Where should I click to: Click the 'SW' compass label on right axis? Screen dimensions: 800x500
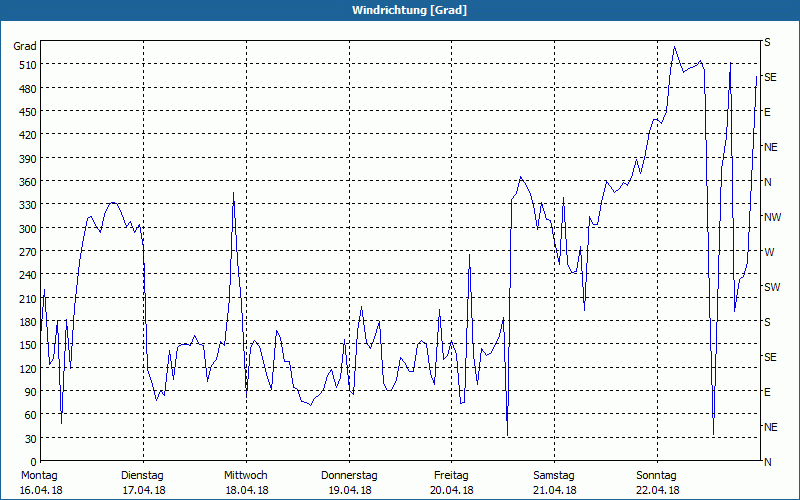coord(772,287)
